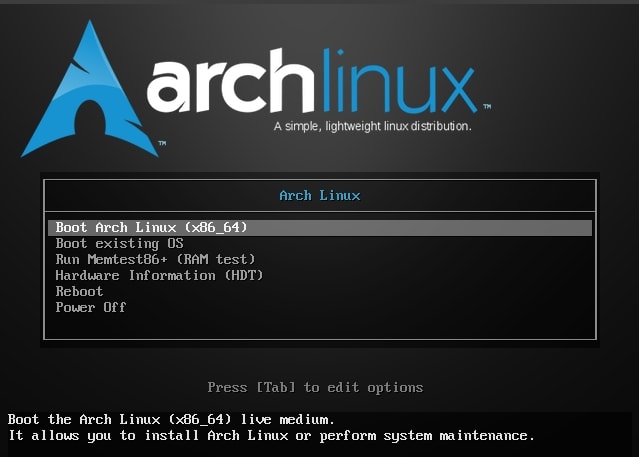Choose the Power Off entry
Screen dimensions: 639x457
[91, 307]
